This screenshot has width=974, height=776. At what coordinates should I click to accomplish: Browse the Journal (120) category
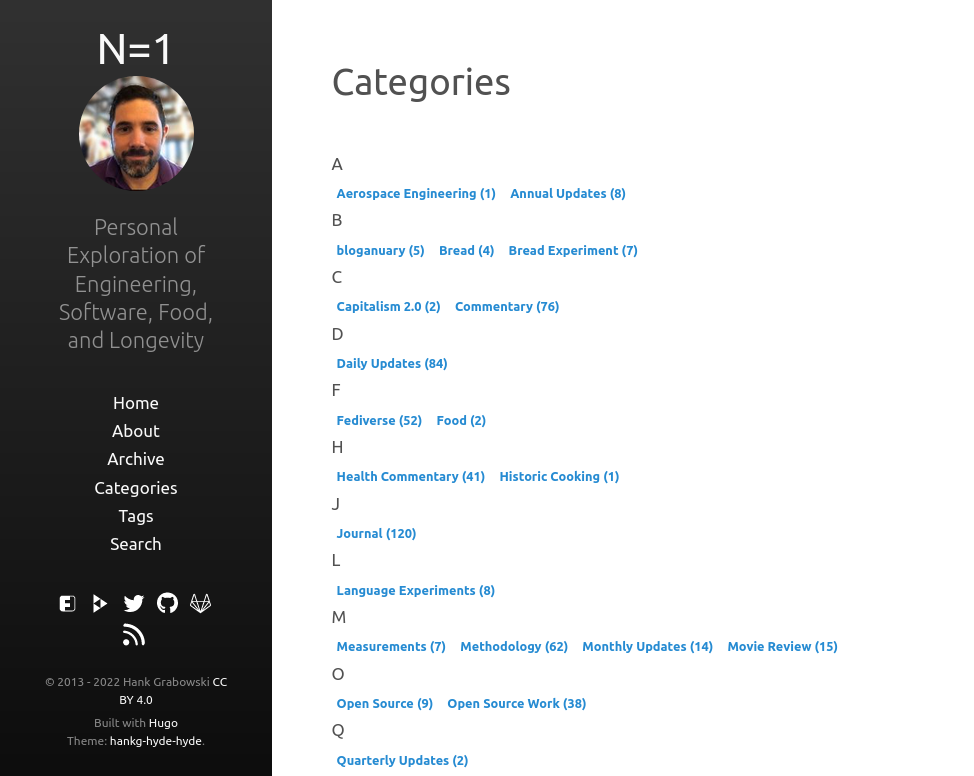click(376, 534)
